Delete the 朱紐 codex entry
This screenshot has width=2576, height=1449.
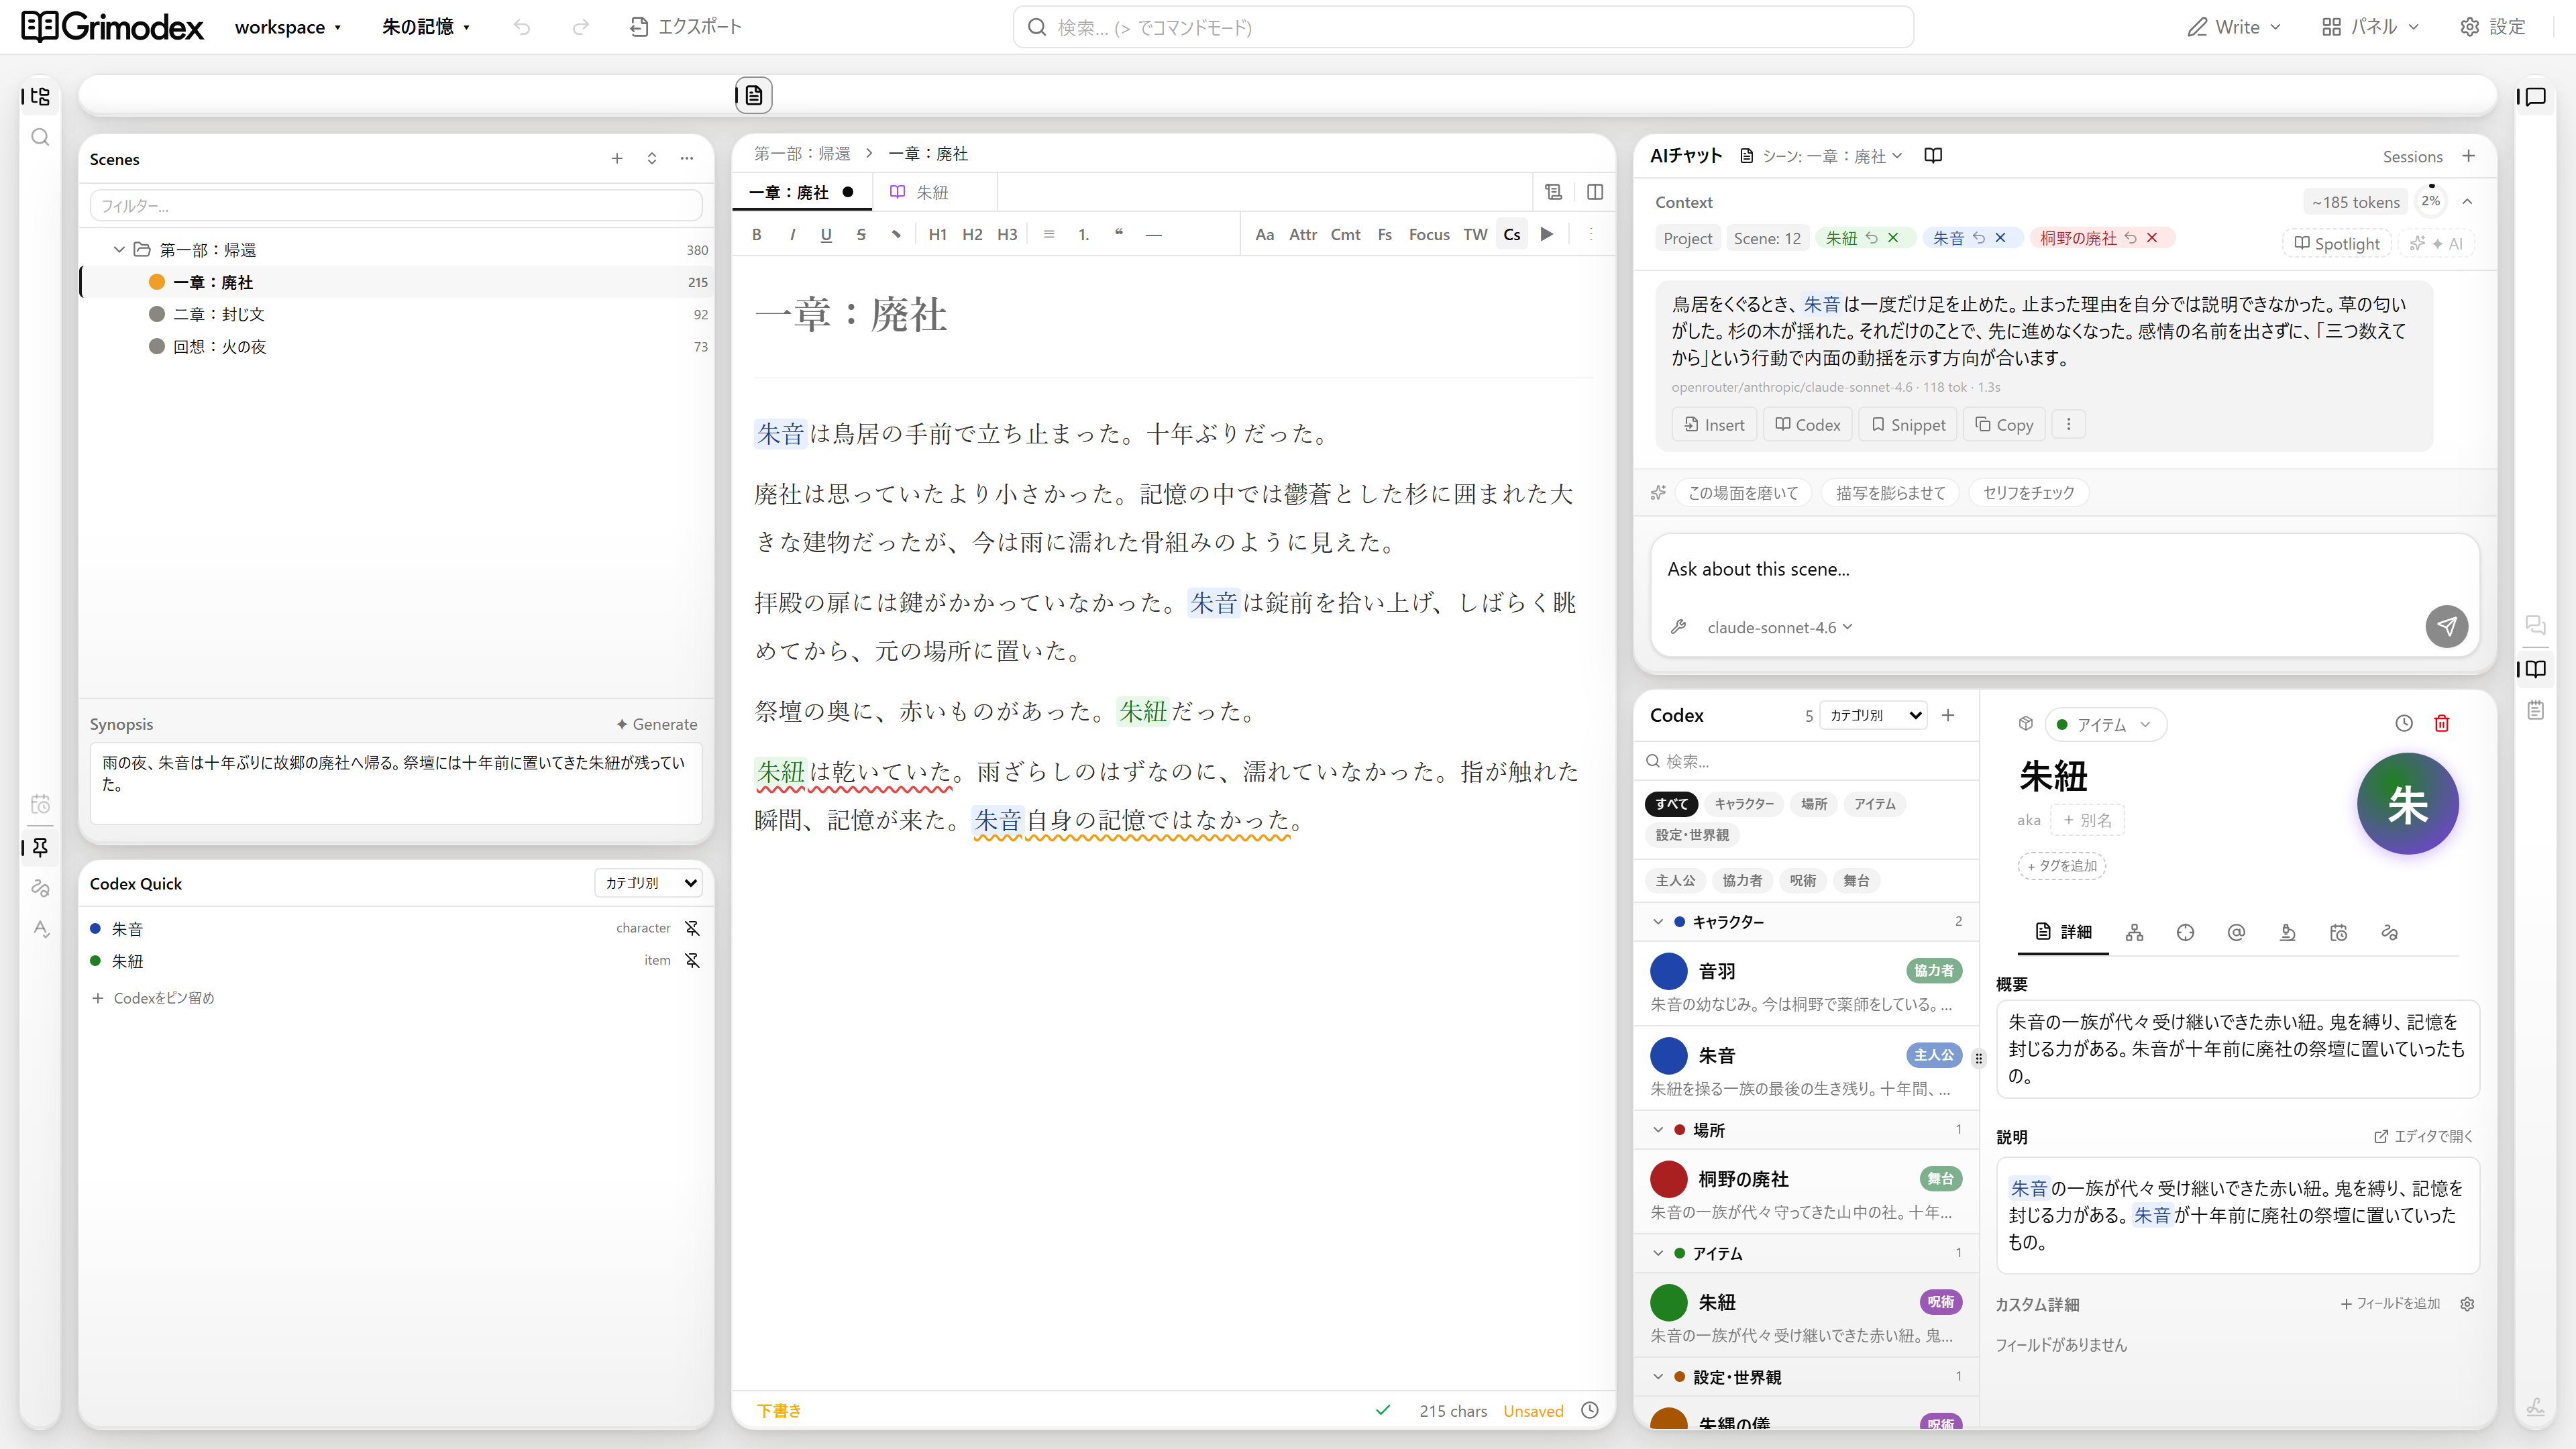pyautogui.click(x=2441, y=723)
